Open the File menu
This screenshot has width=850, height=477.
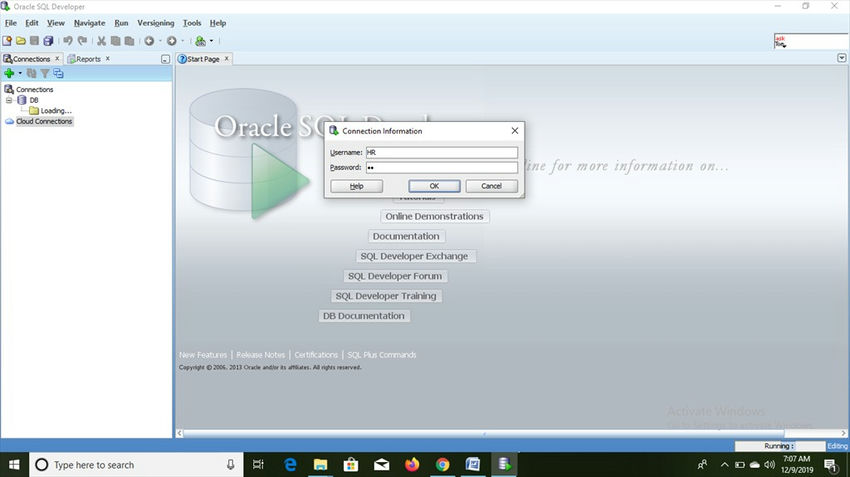[x=11, y=23]
